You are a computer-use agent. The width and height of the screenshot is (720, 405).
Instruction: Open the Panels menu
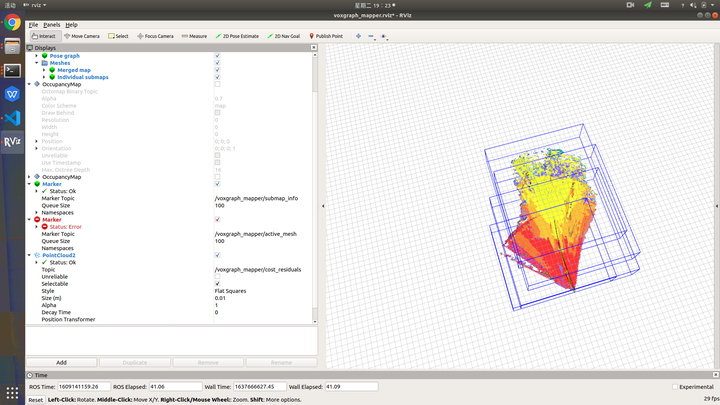[51, 24]
